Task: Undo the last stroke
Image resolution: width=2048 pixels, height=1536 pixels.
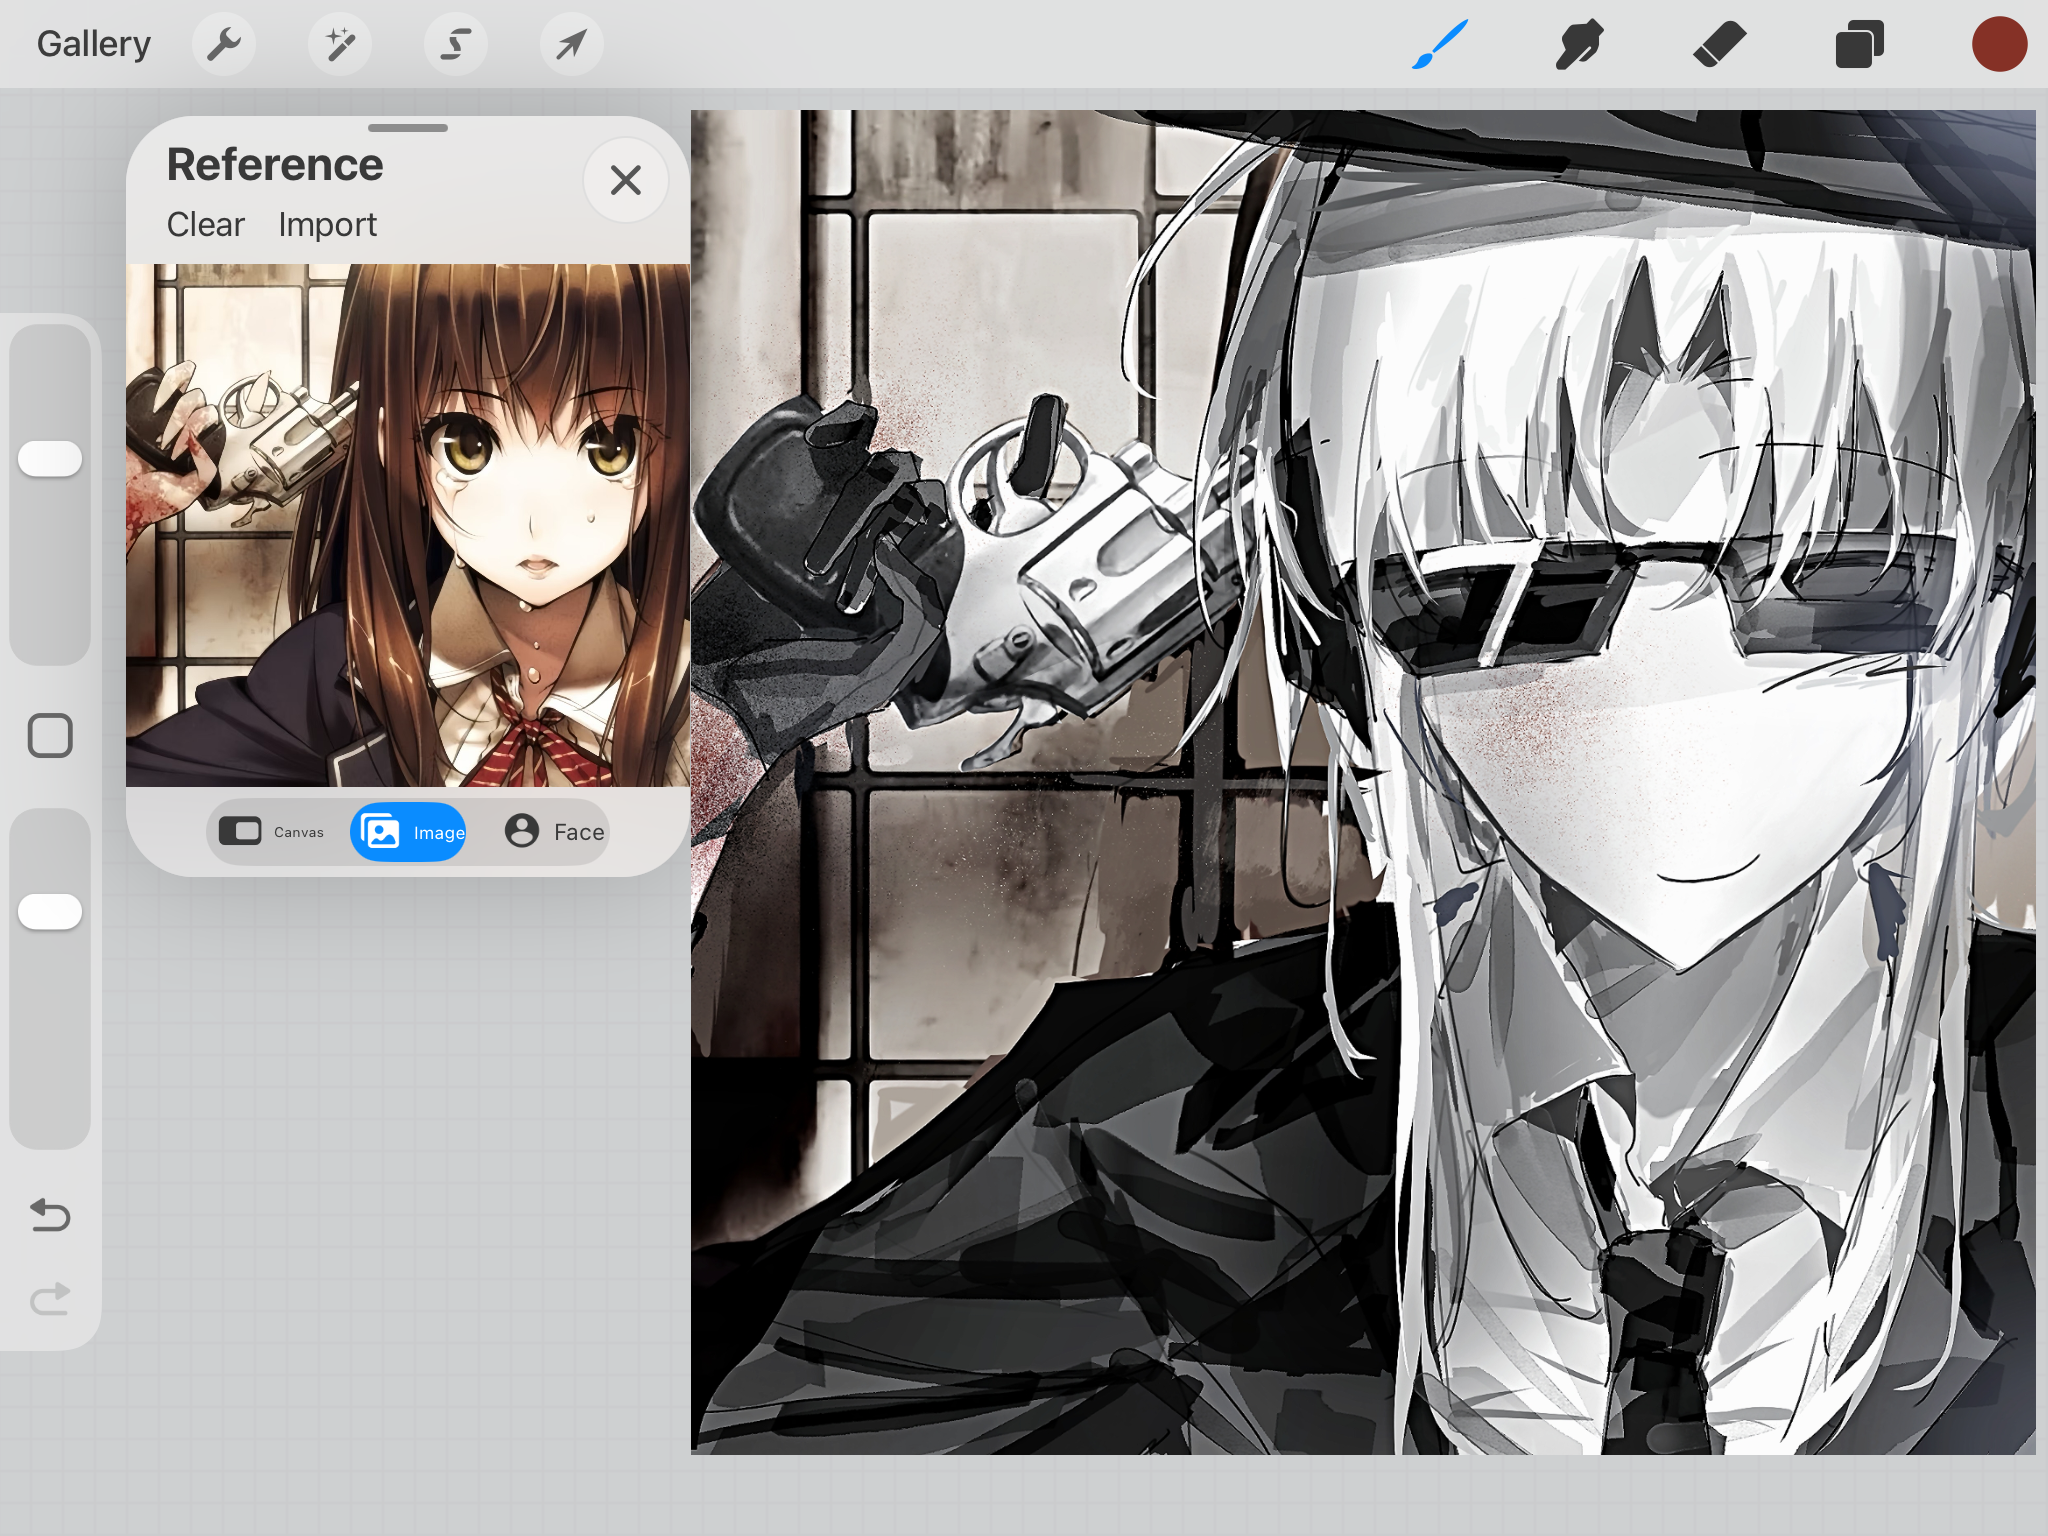Action: point(50,1215)
